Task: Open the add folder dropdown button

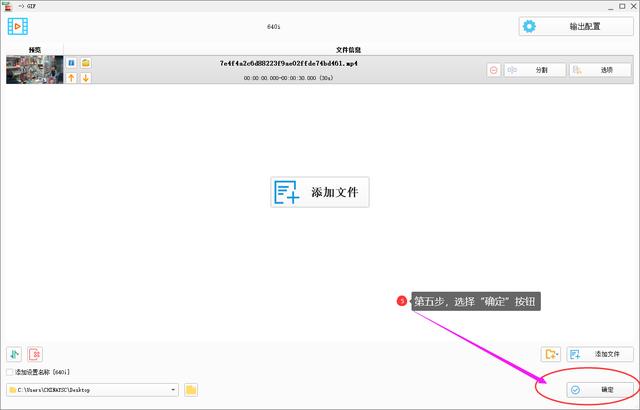Action: (x=551, y=354)
